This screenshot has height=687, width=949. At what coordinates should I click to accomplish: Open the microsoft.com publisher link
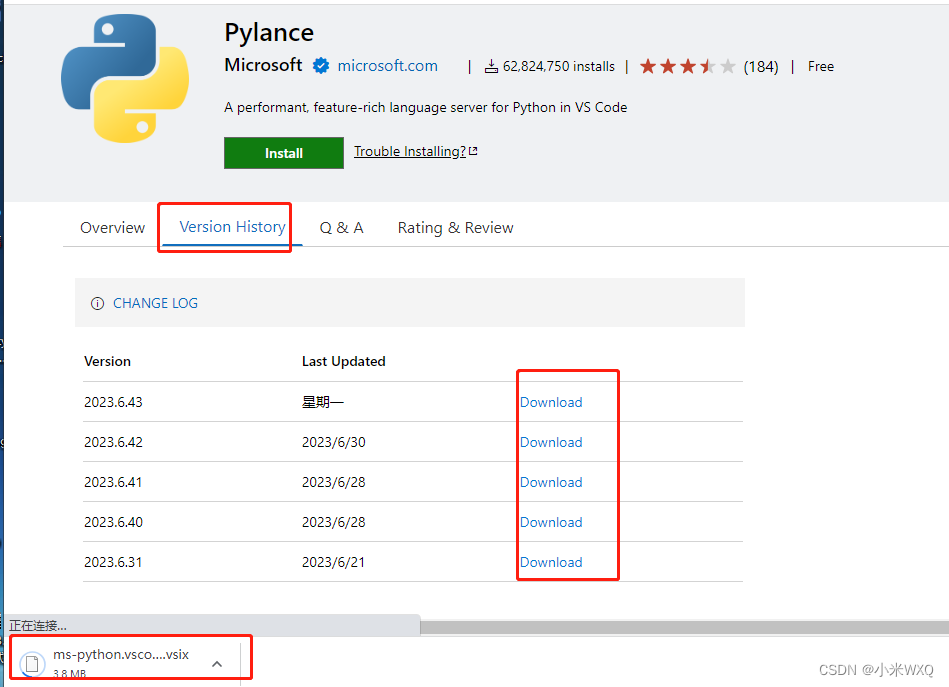(387, 65)
